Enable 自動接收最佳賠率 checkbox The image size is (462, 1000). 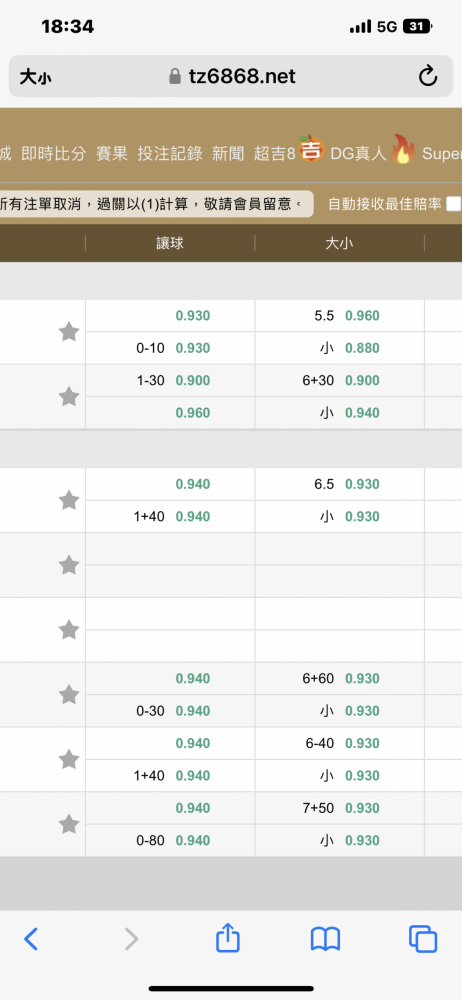tap(453, 204)
